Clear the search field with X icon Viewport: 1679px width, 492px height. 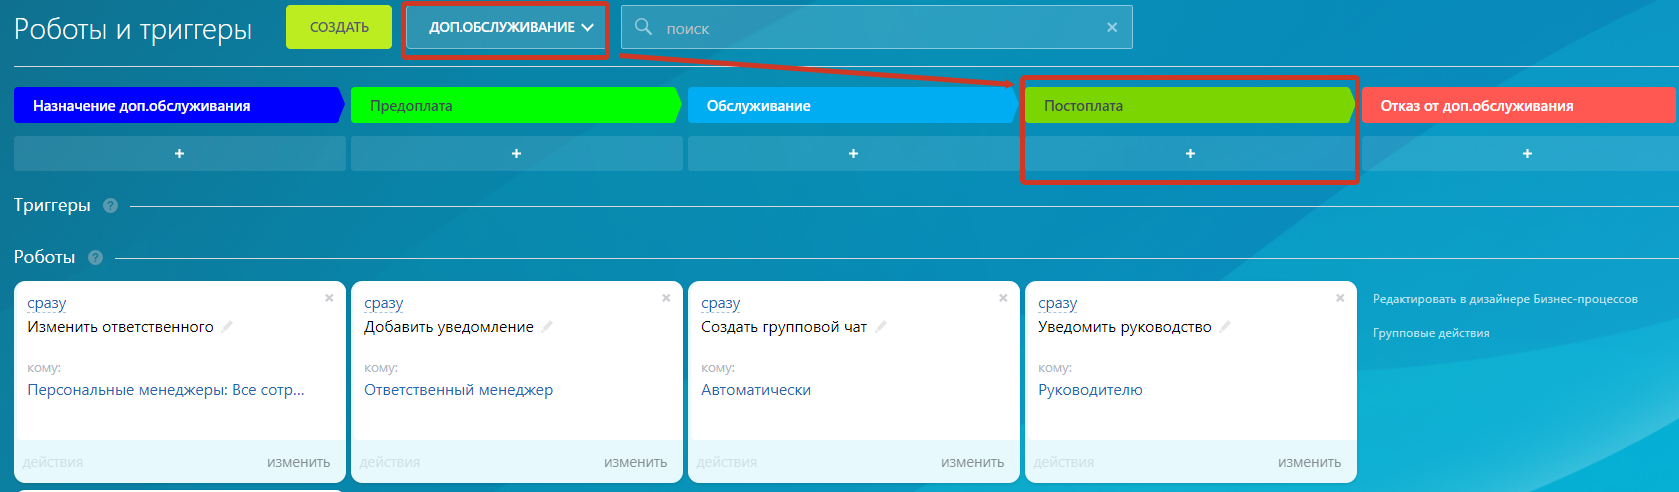point(1112,27)
